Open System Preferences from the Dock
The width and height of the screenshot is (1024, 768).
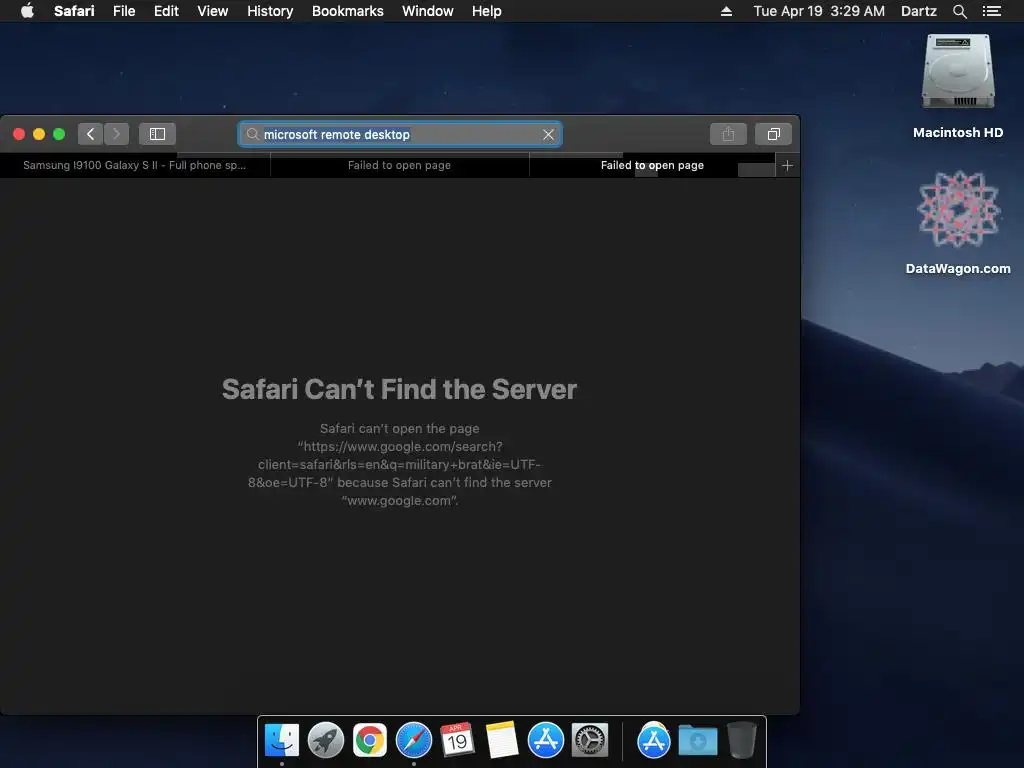point(590,741)
